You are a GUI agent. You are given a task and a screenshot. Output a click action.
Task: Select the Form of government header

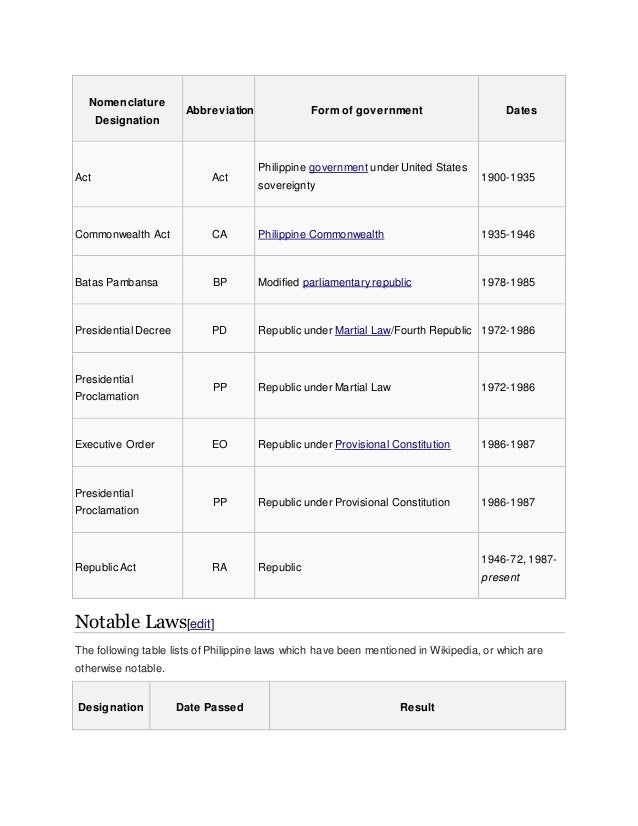pos(366,109)
